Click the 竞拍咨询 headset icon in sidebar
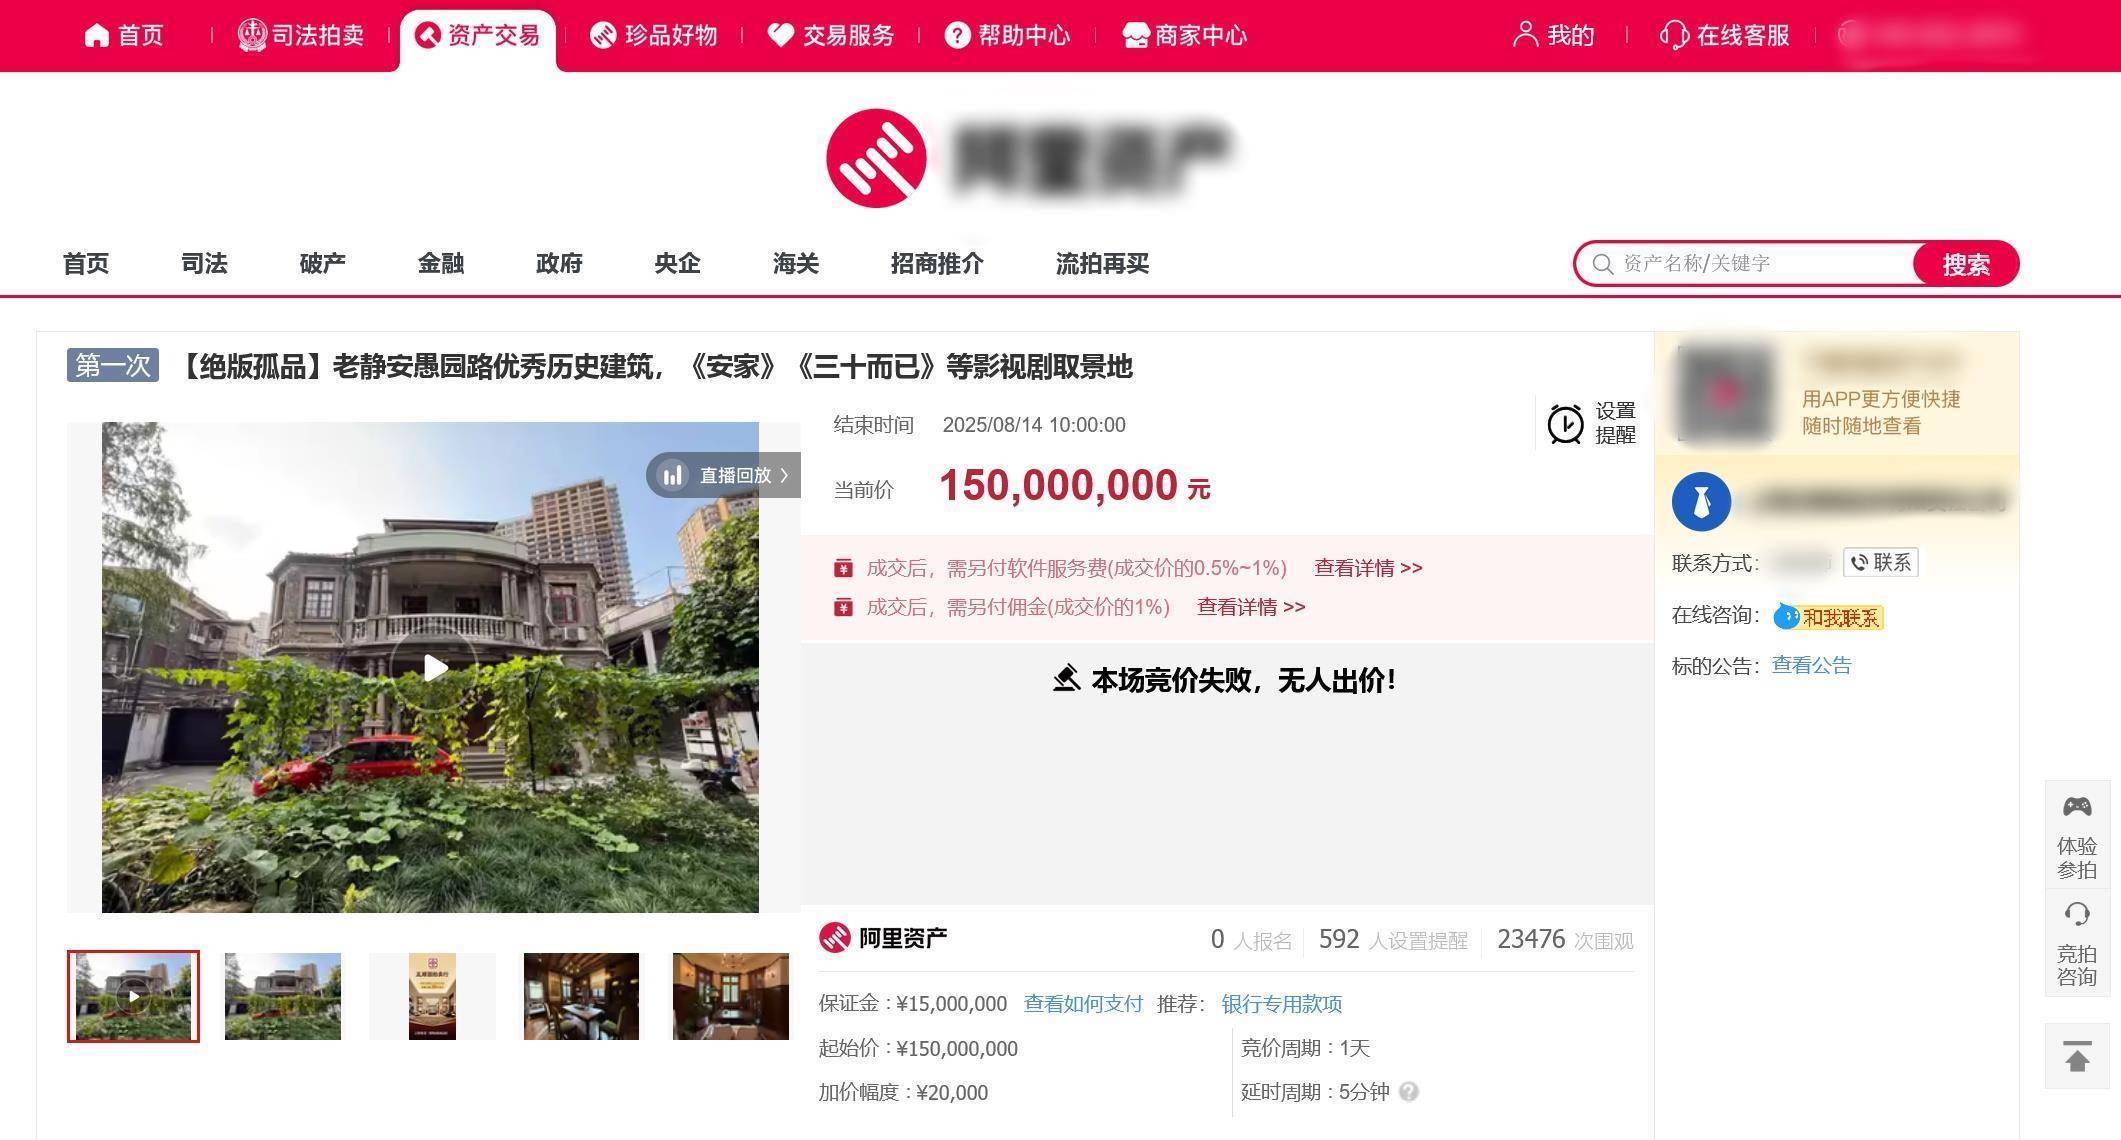This screenshot has height=1140, width=2121. (x=2077, y=913)
